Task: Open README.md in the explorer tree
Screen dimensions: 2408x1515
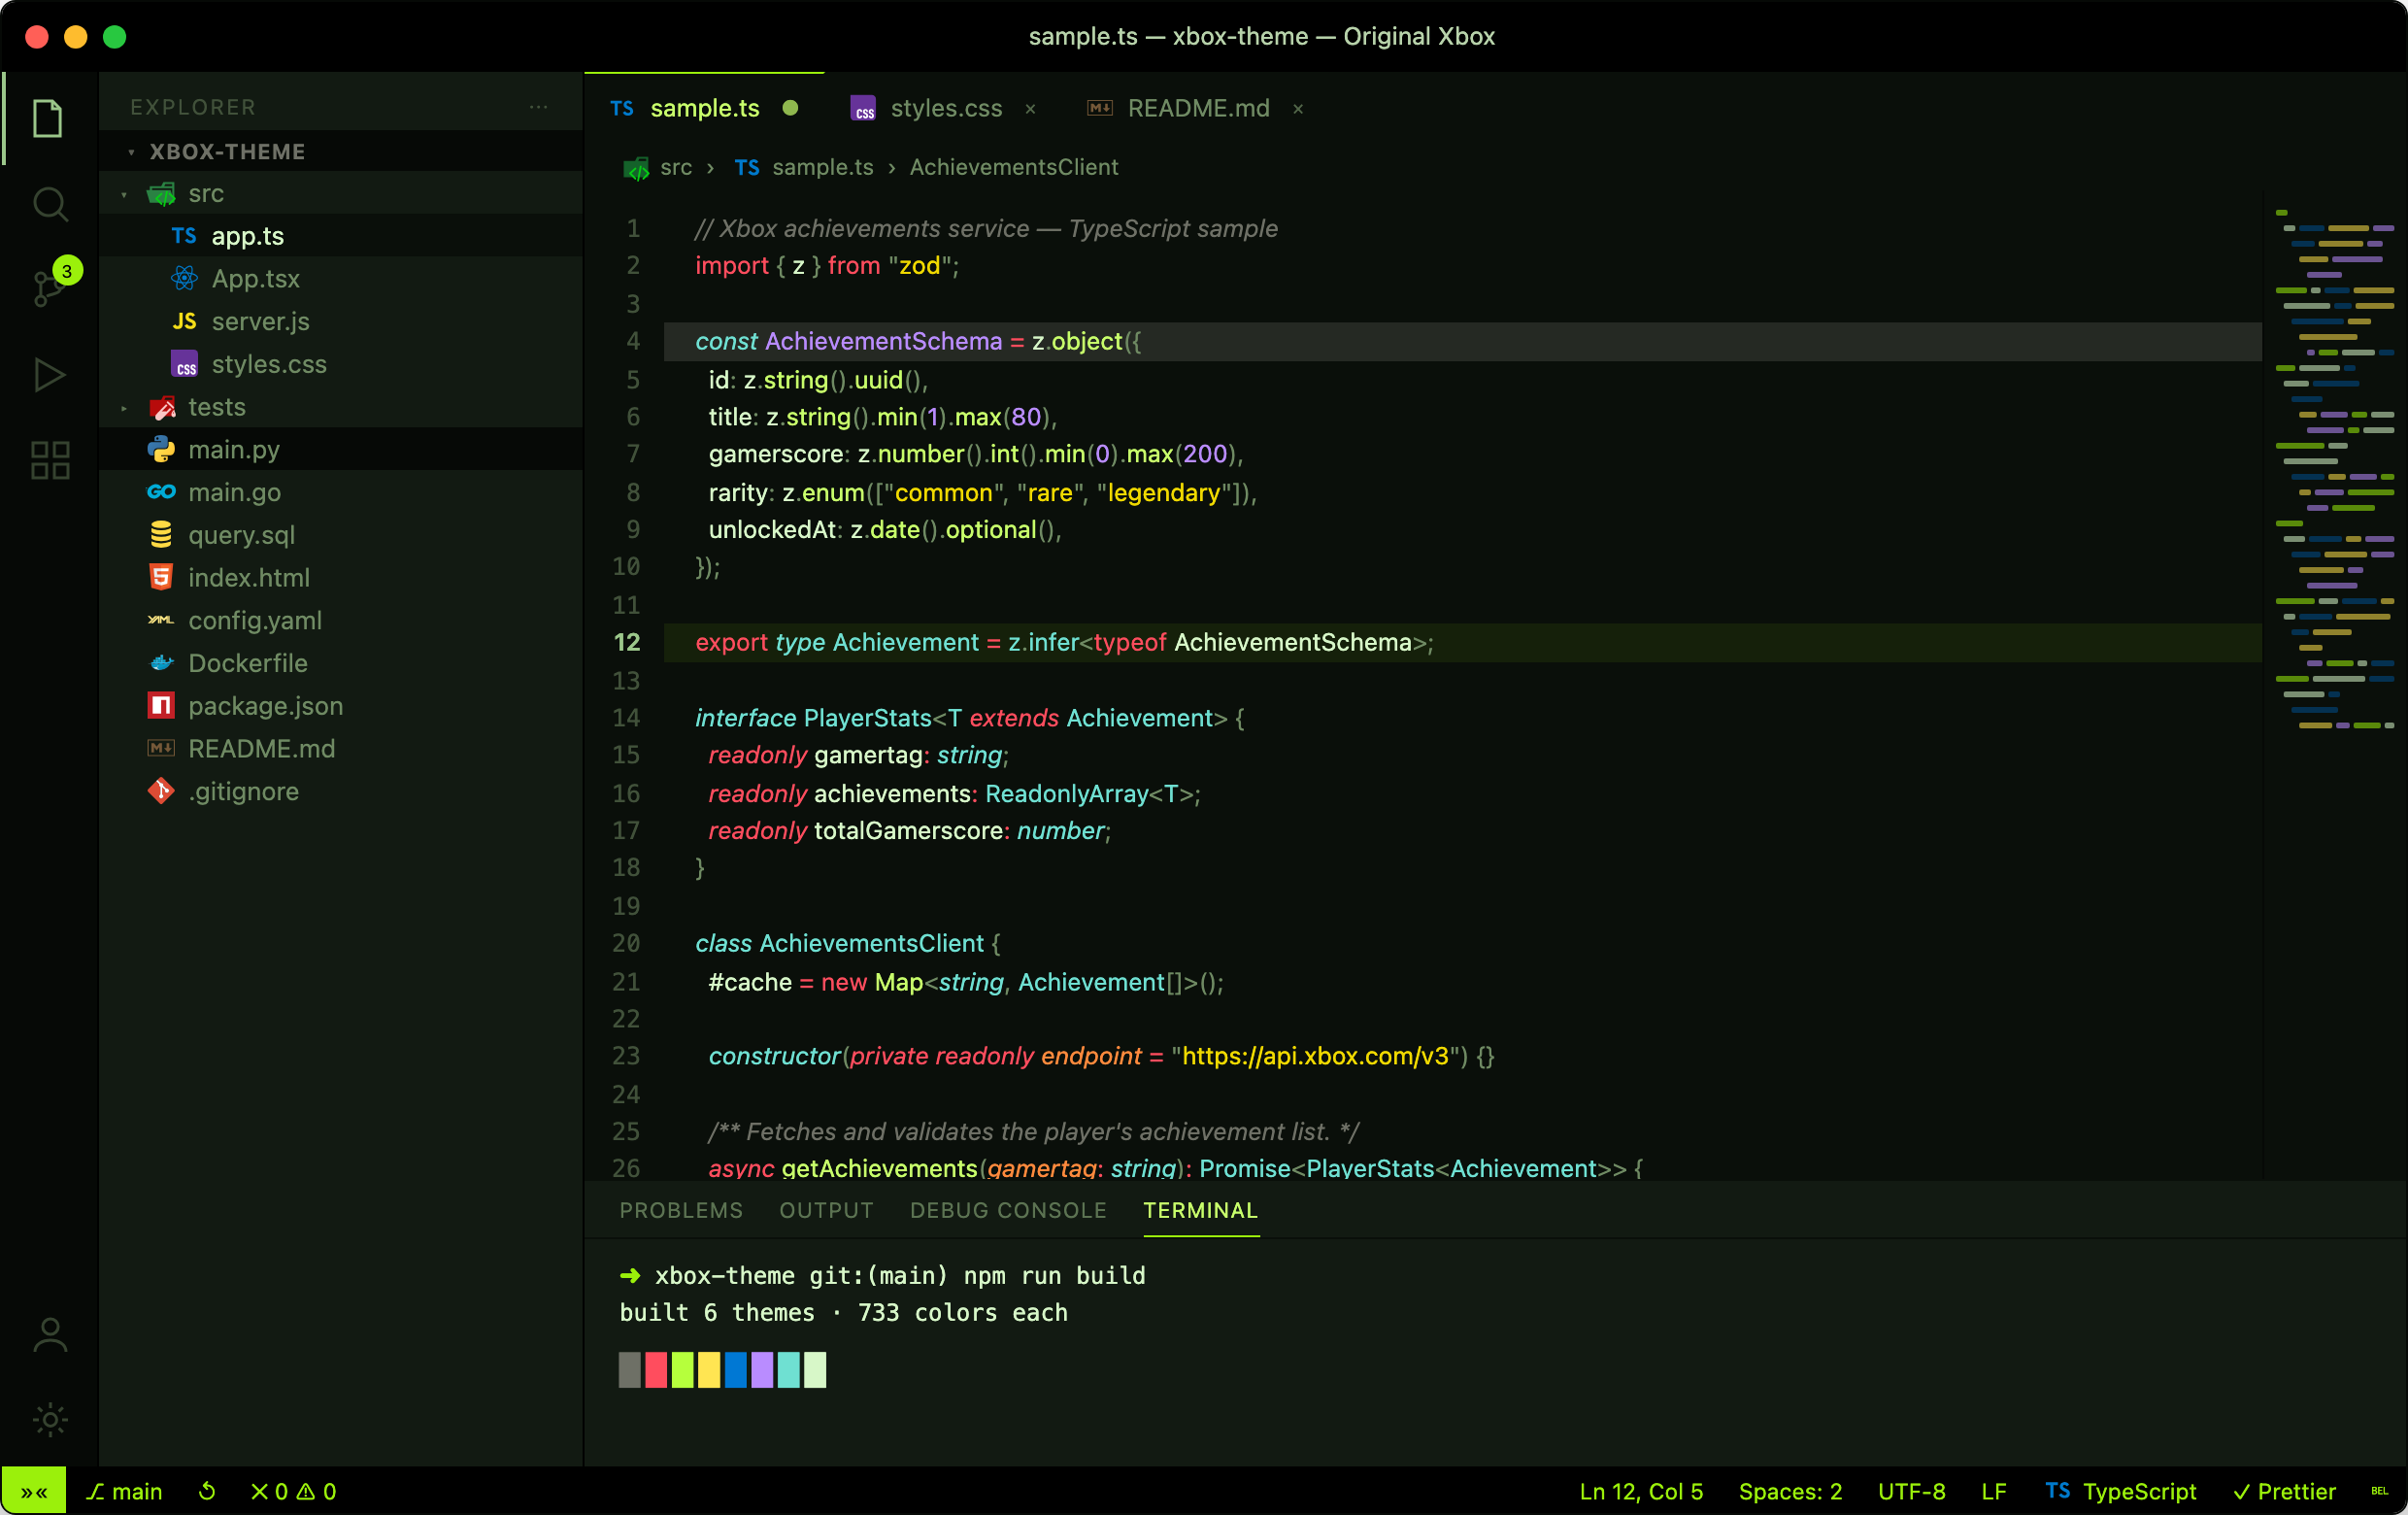Action: click(340, 748)
